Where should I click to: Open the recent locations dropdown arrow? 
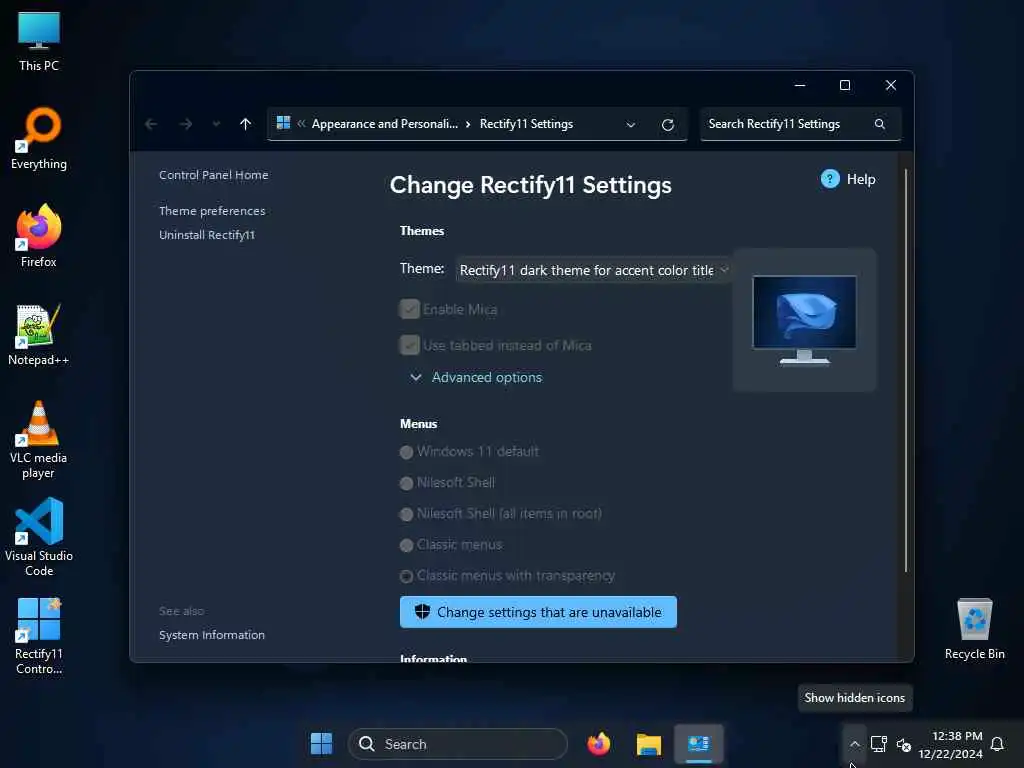tap(216, 124)
